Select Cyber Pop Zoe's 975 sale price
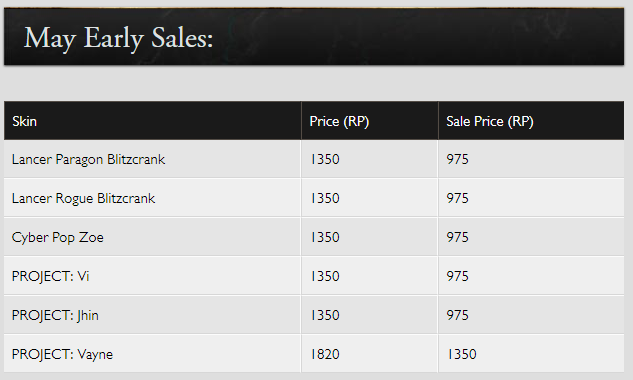Screen dimensions: 633x380 [457, 237]
